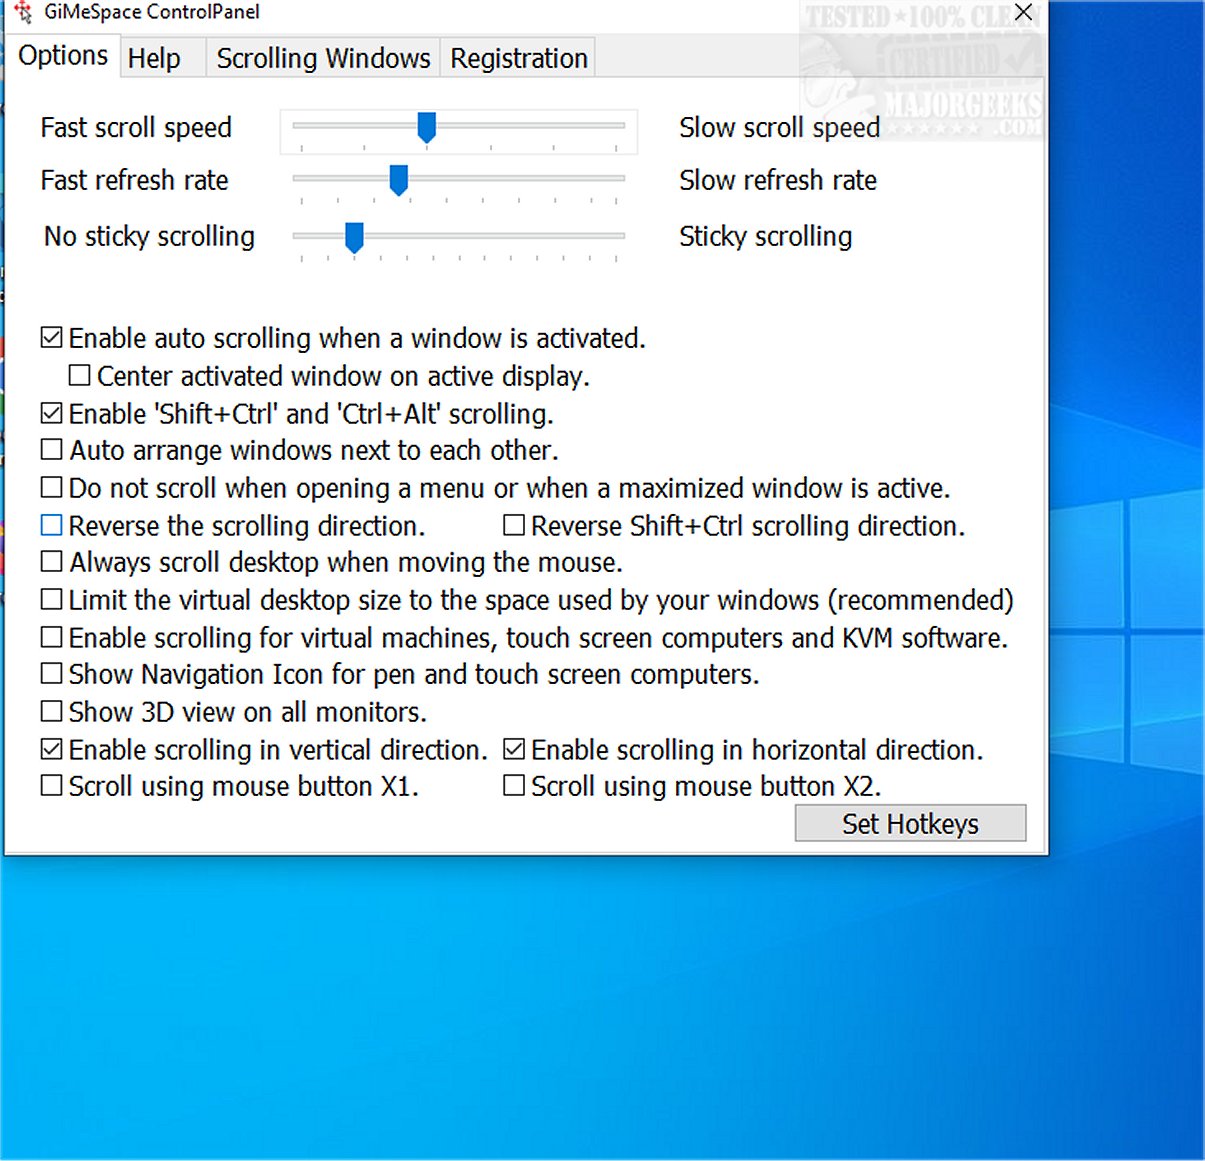
Task: Click the sticky scrolling slider handle
Action: point(354,237)
